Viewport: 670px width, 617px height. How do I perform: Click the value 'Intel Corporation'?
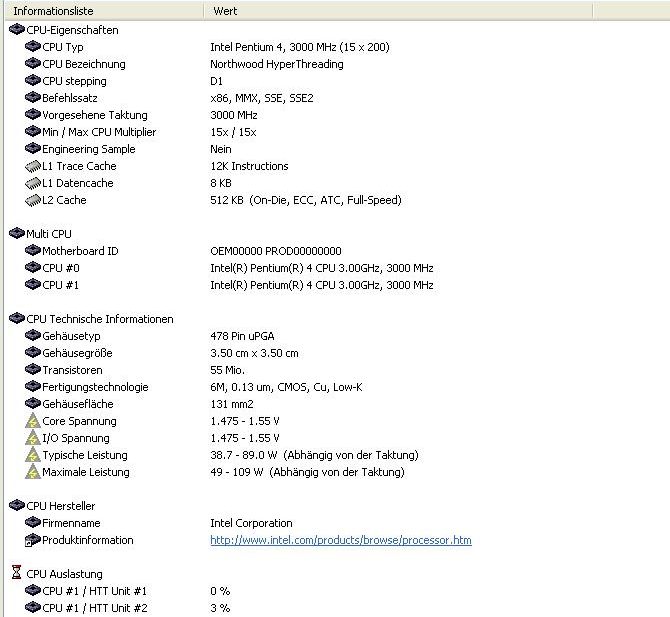coord(251,523)
